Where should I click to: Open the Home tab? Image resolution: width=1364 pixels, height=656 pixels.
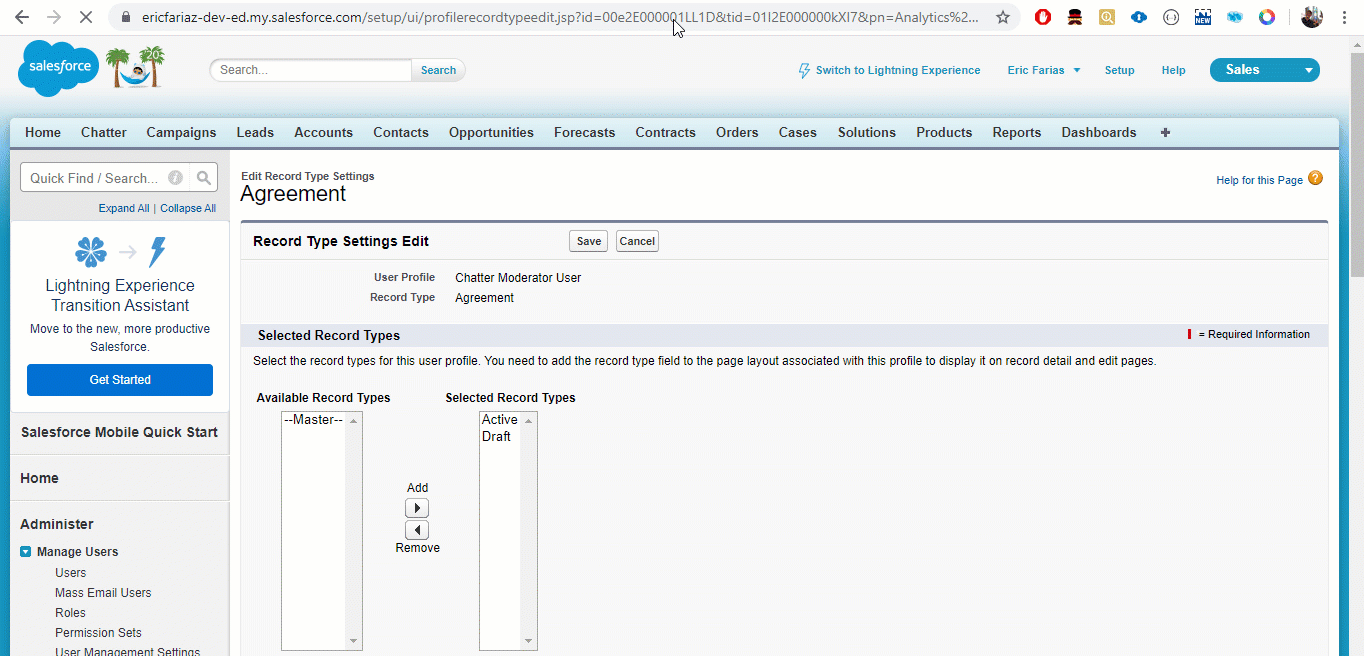click(43, 132)
